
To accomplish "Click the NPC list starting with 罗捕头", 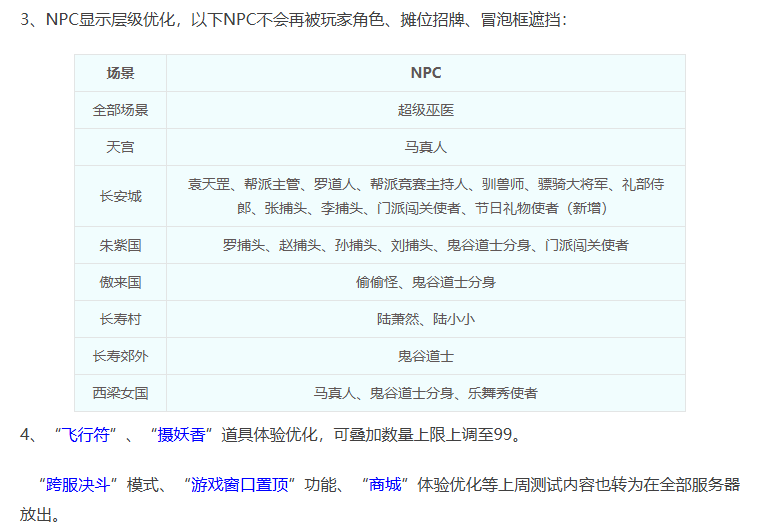I will click(x=426, y=246).
